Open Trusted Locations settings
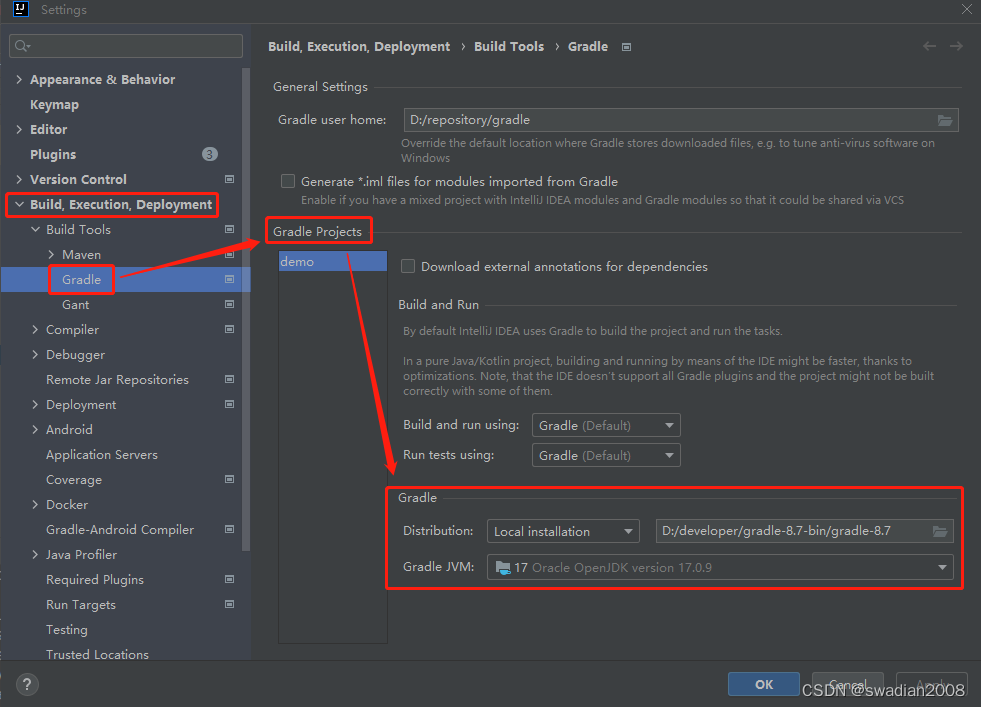 (98, 654)
